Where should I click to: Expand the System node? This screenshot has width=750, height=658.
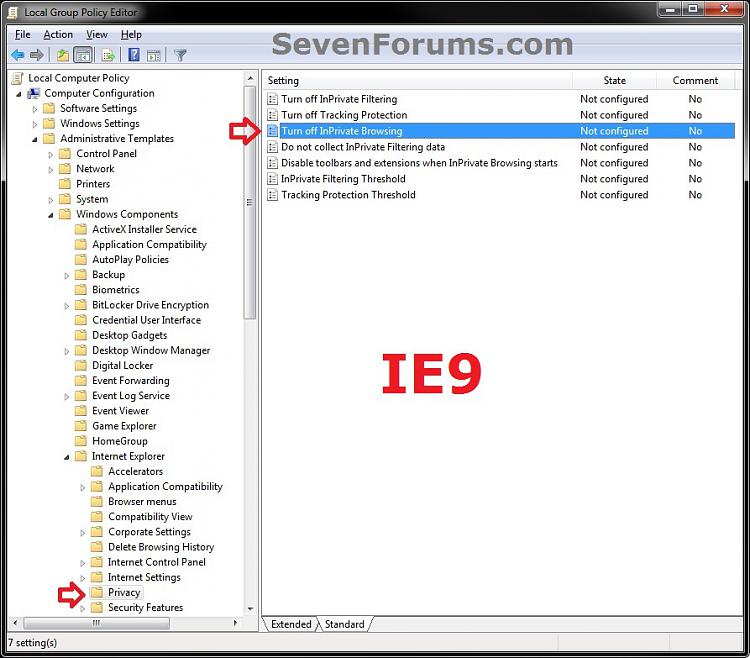click(x=50, y=200)
